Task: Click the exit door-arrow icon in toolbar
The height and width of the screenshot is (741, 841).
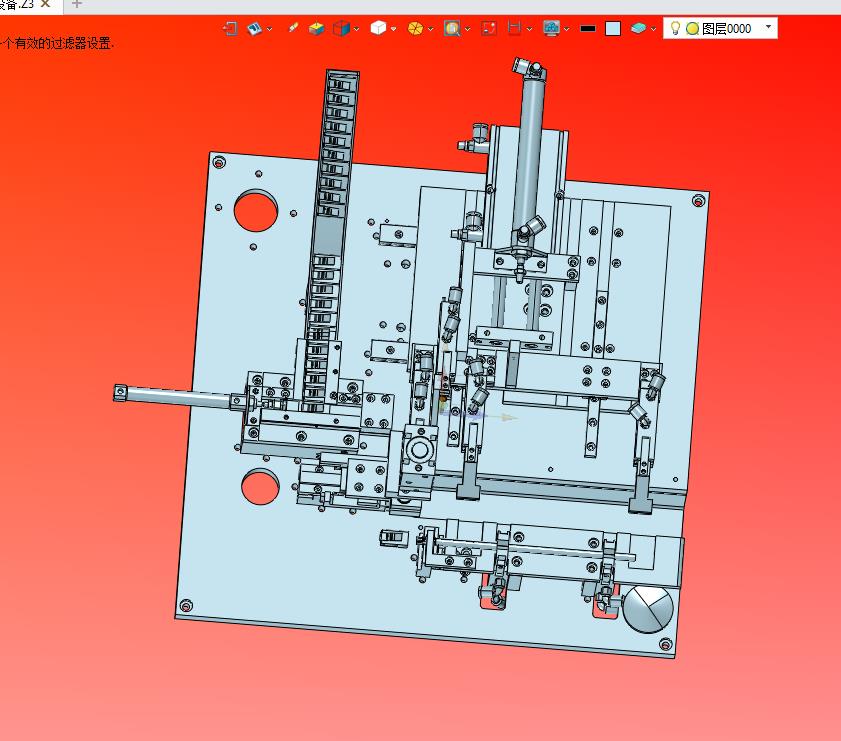Action: pos(231,28)
